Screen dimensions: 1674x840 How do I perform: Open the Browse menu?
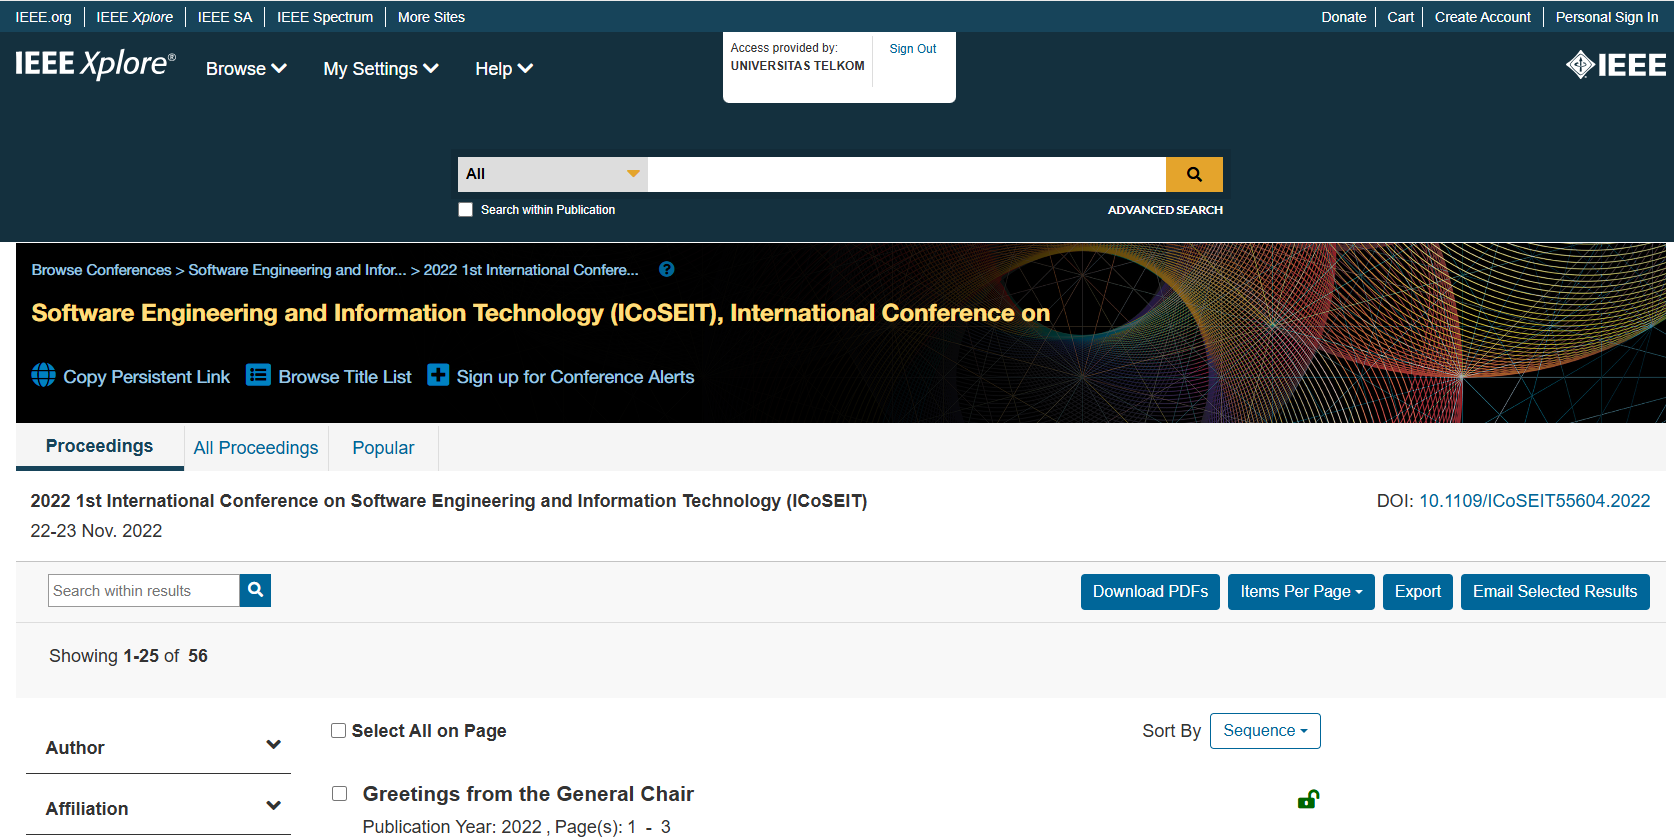click(246, 69)
